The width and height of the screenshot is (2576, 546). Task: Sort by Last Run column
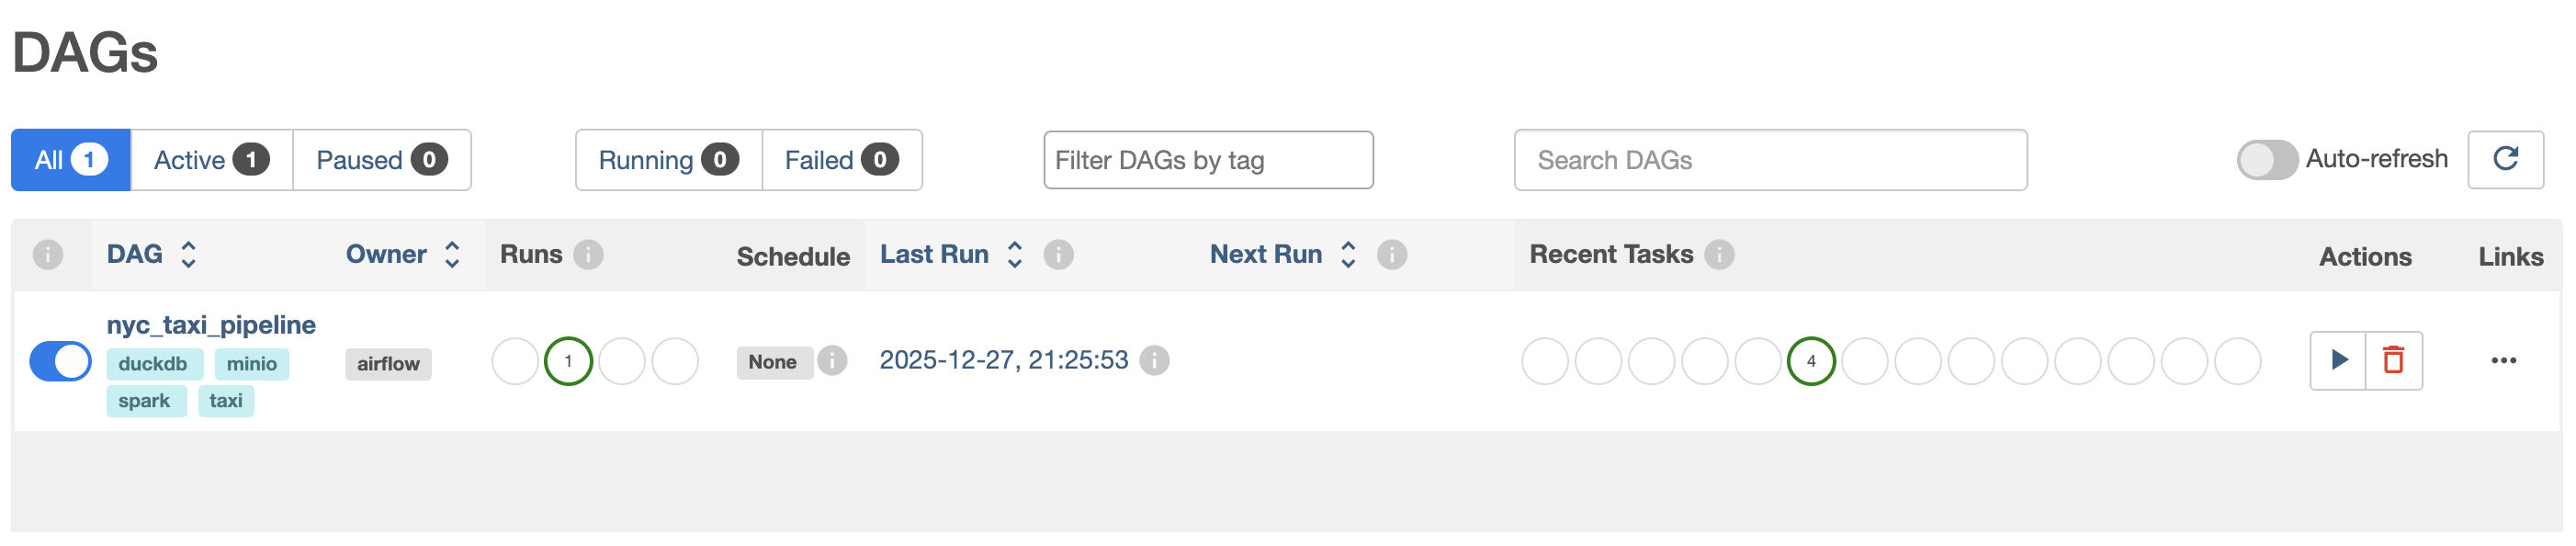click(x=1014, y=255)
